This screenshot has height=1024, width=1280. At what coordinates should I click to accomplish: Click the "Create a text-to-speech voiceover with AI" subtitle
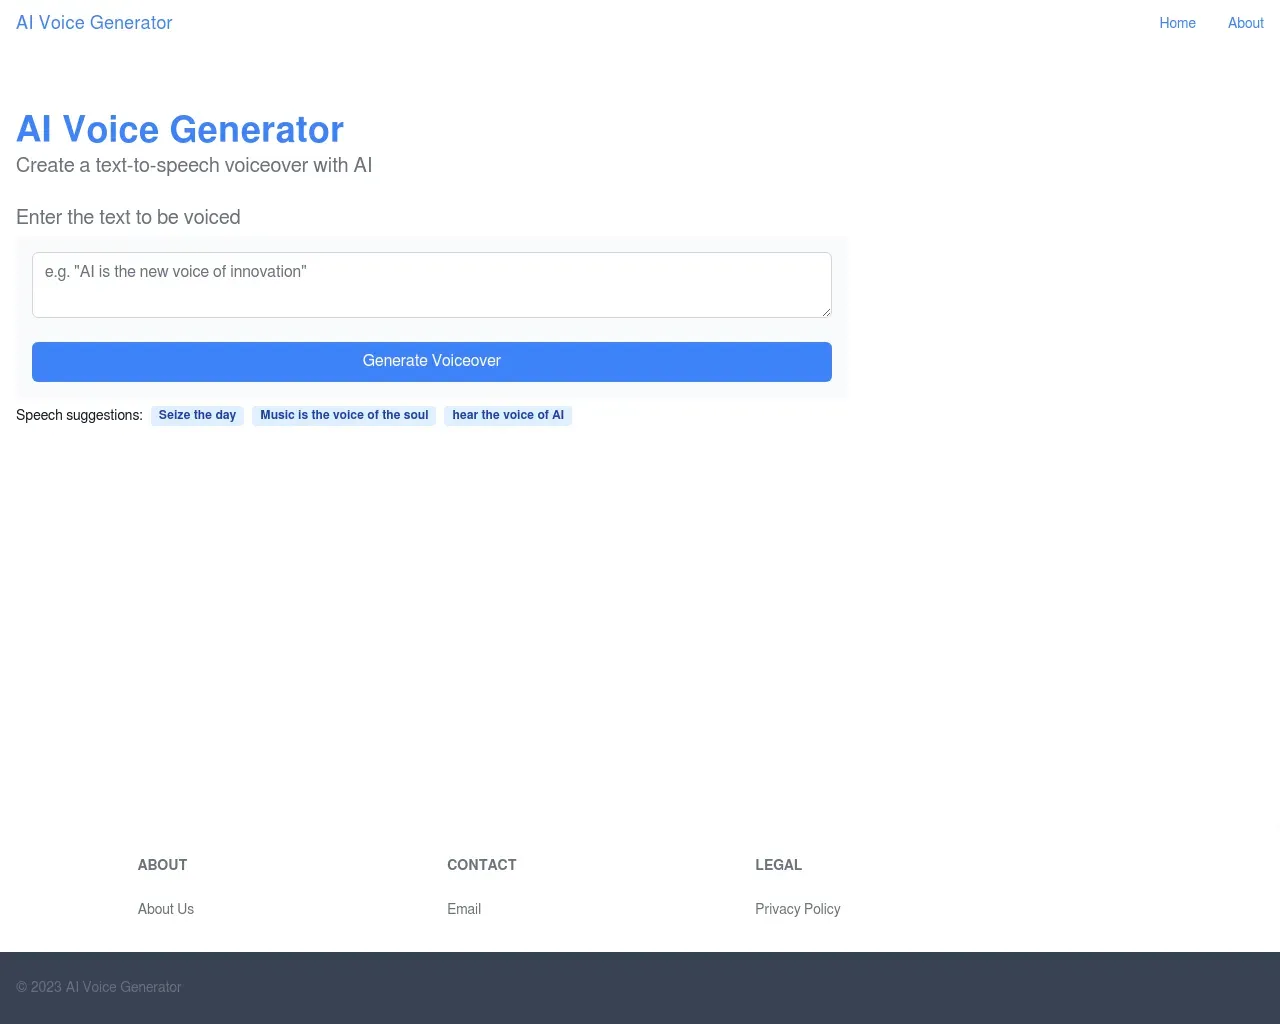[194, 165]
